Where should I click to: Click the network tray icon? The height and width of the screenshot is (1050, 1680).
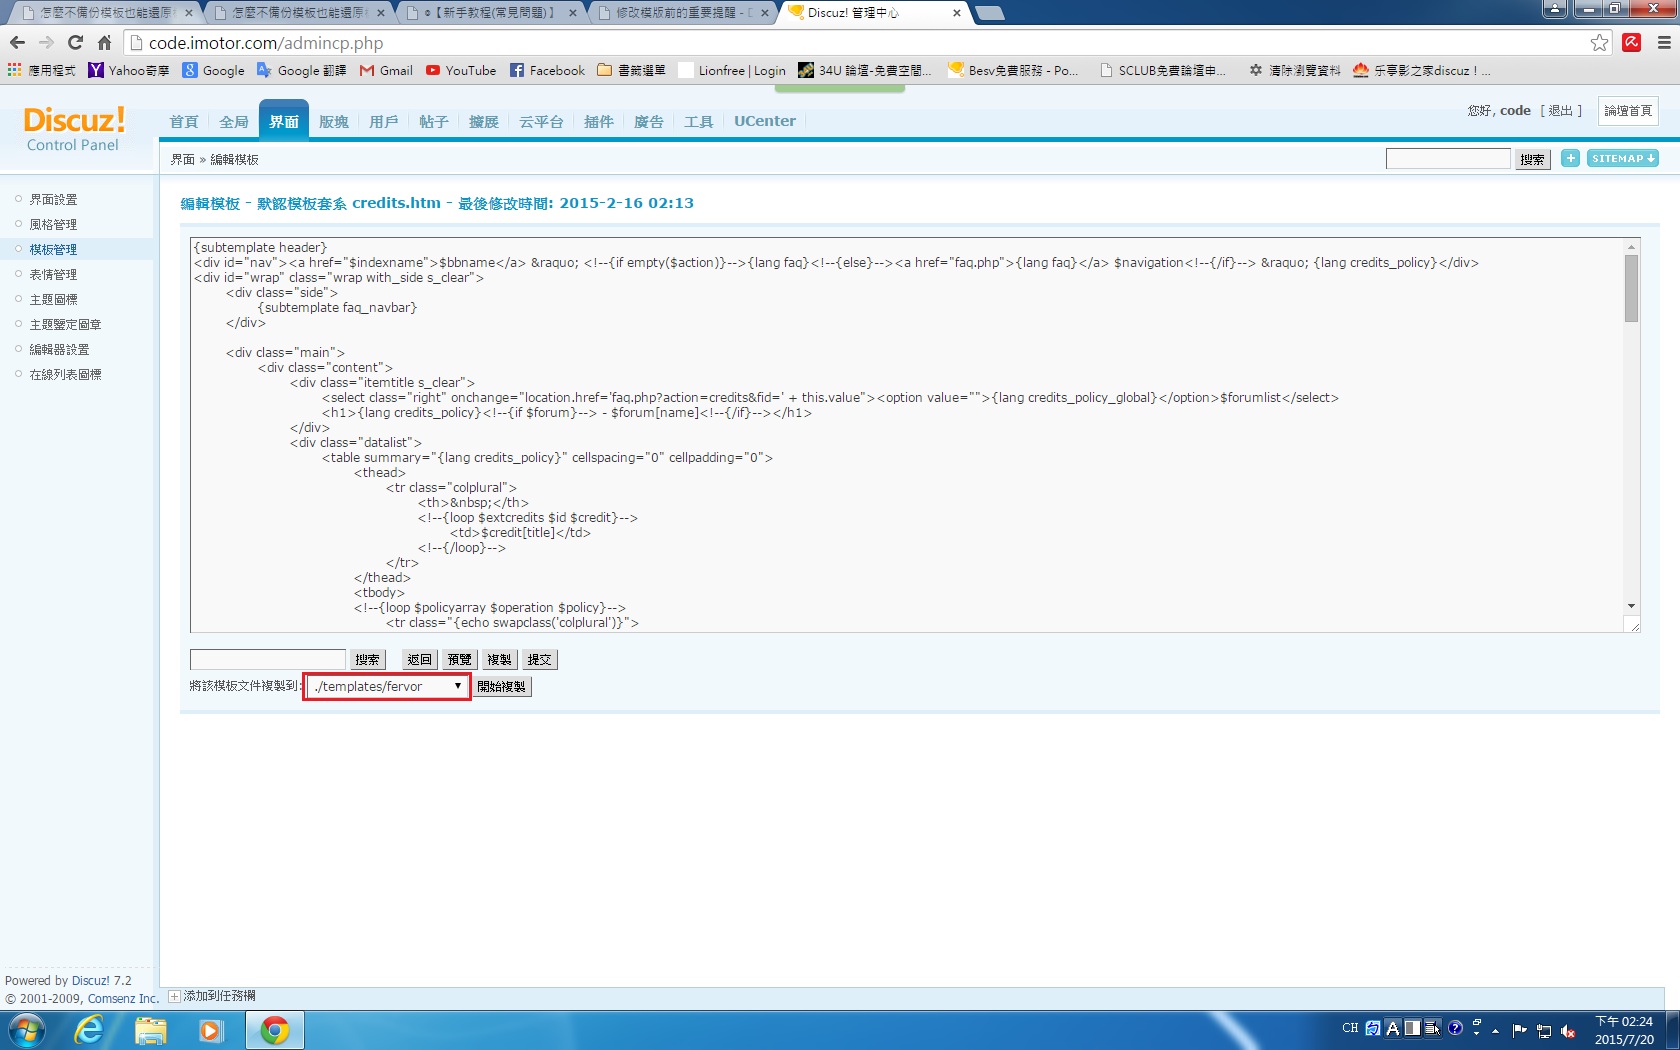click(x=1544, y=1031)
